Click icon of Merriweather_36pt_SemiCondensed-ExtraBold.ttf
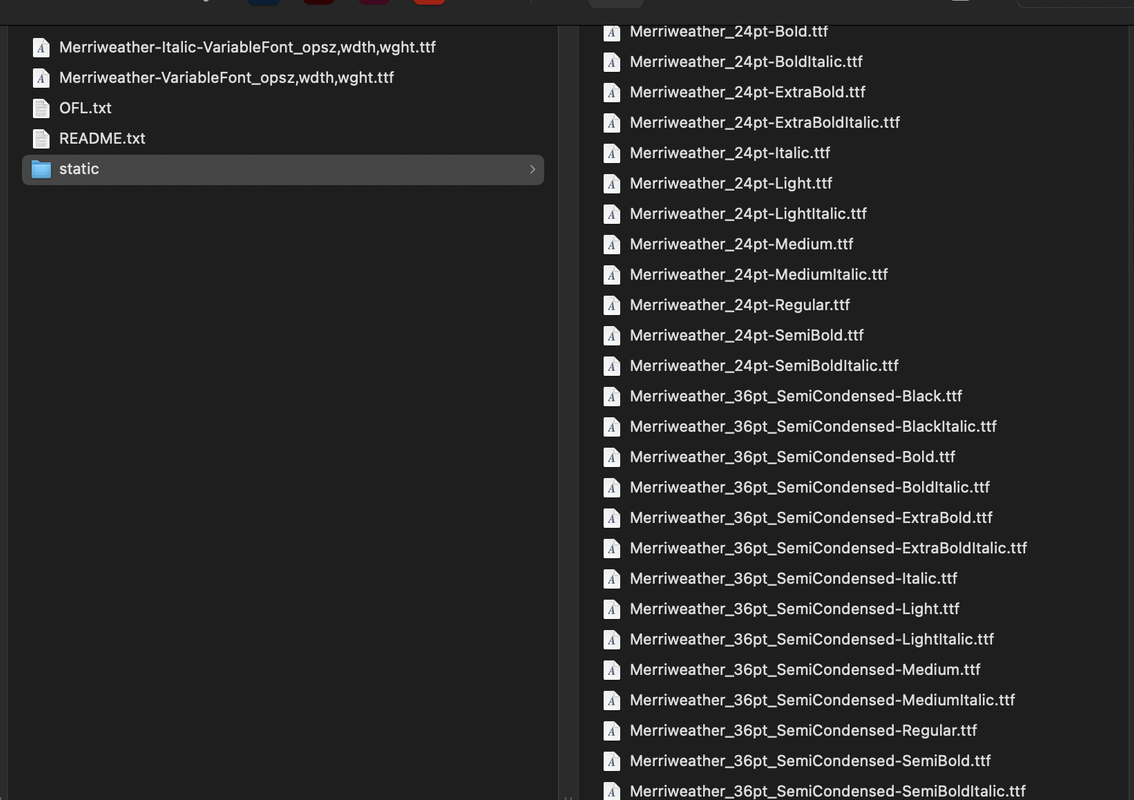This screenshot has width=1134, height=800. click(x=612, y=518)
